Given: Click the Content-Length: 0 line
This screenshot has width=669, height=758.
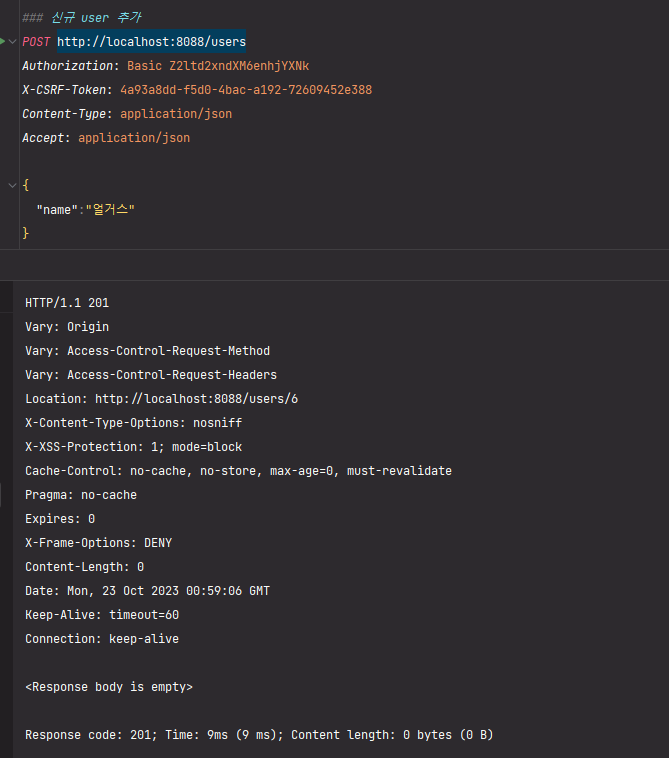Looking at the screenshot, I should point(85,567).
